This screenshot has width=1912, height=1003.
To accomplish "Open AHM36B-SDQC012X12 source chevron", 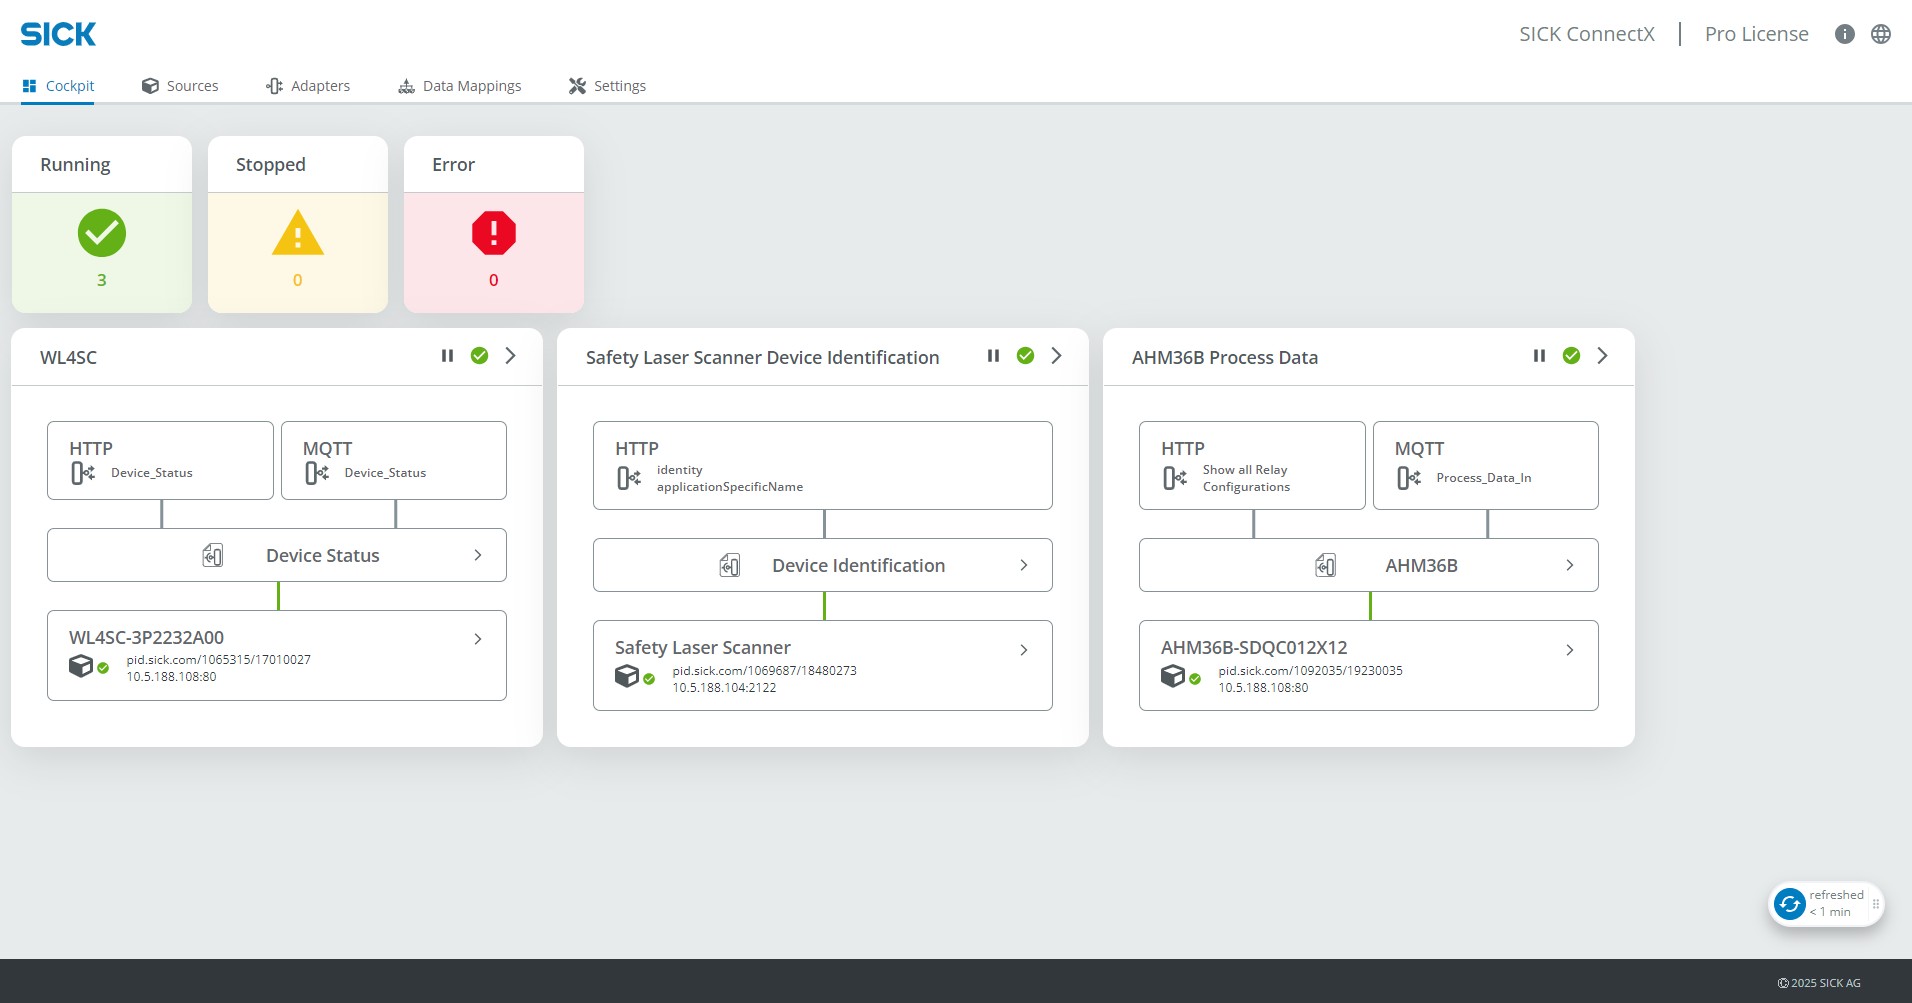I will coord(1570,650).
